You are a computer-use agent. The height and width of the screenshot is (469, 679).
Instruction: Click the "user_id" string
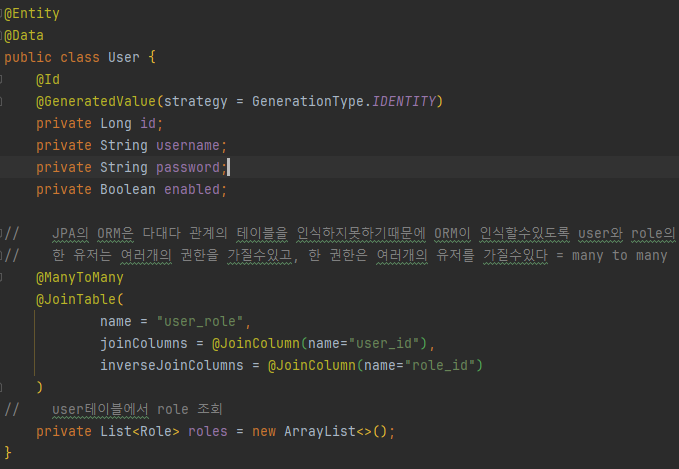pos(384,344)
